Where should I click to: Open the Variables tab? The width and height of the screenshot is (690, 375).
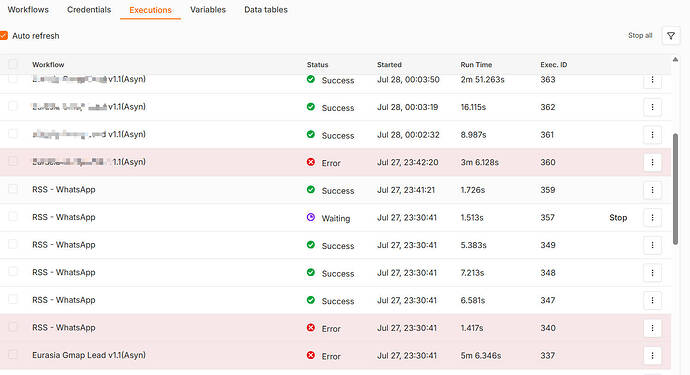click(208, 10)
